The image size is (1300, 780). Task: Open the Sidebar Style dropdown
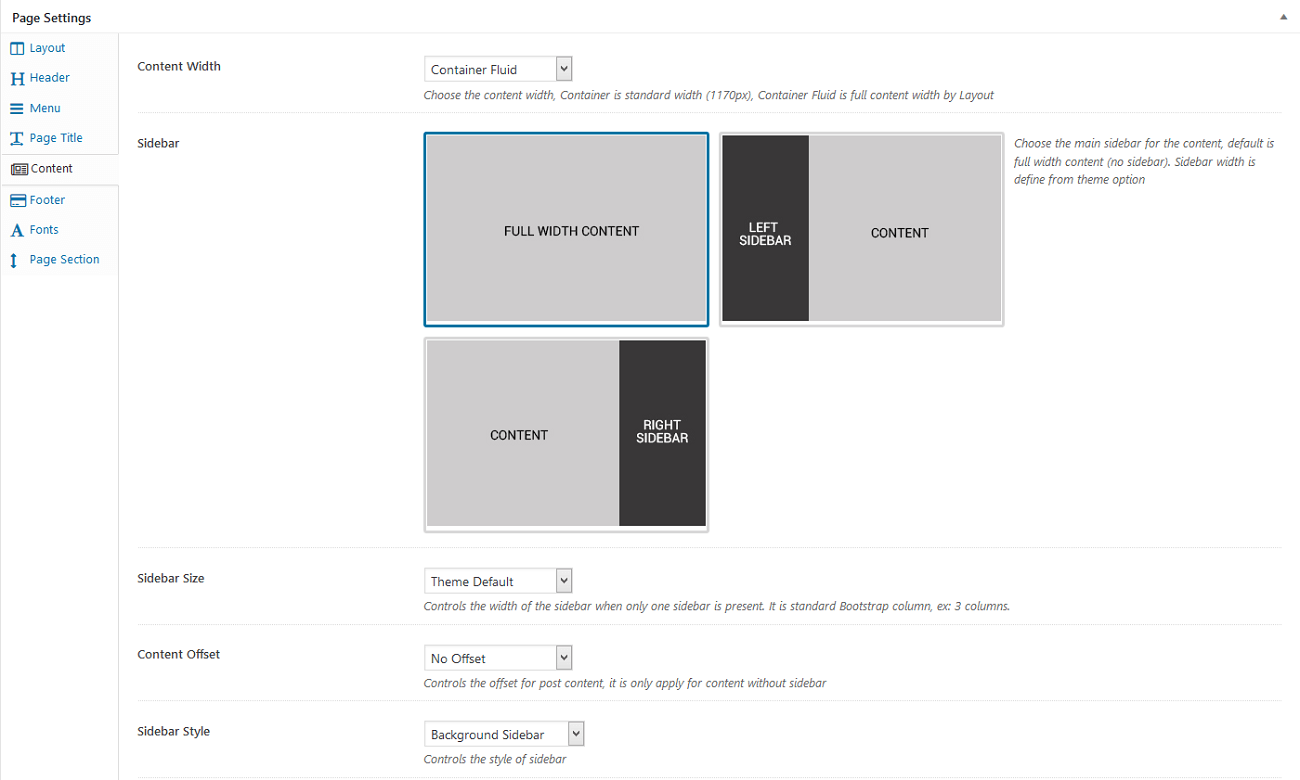(x=504, y=734)
